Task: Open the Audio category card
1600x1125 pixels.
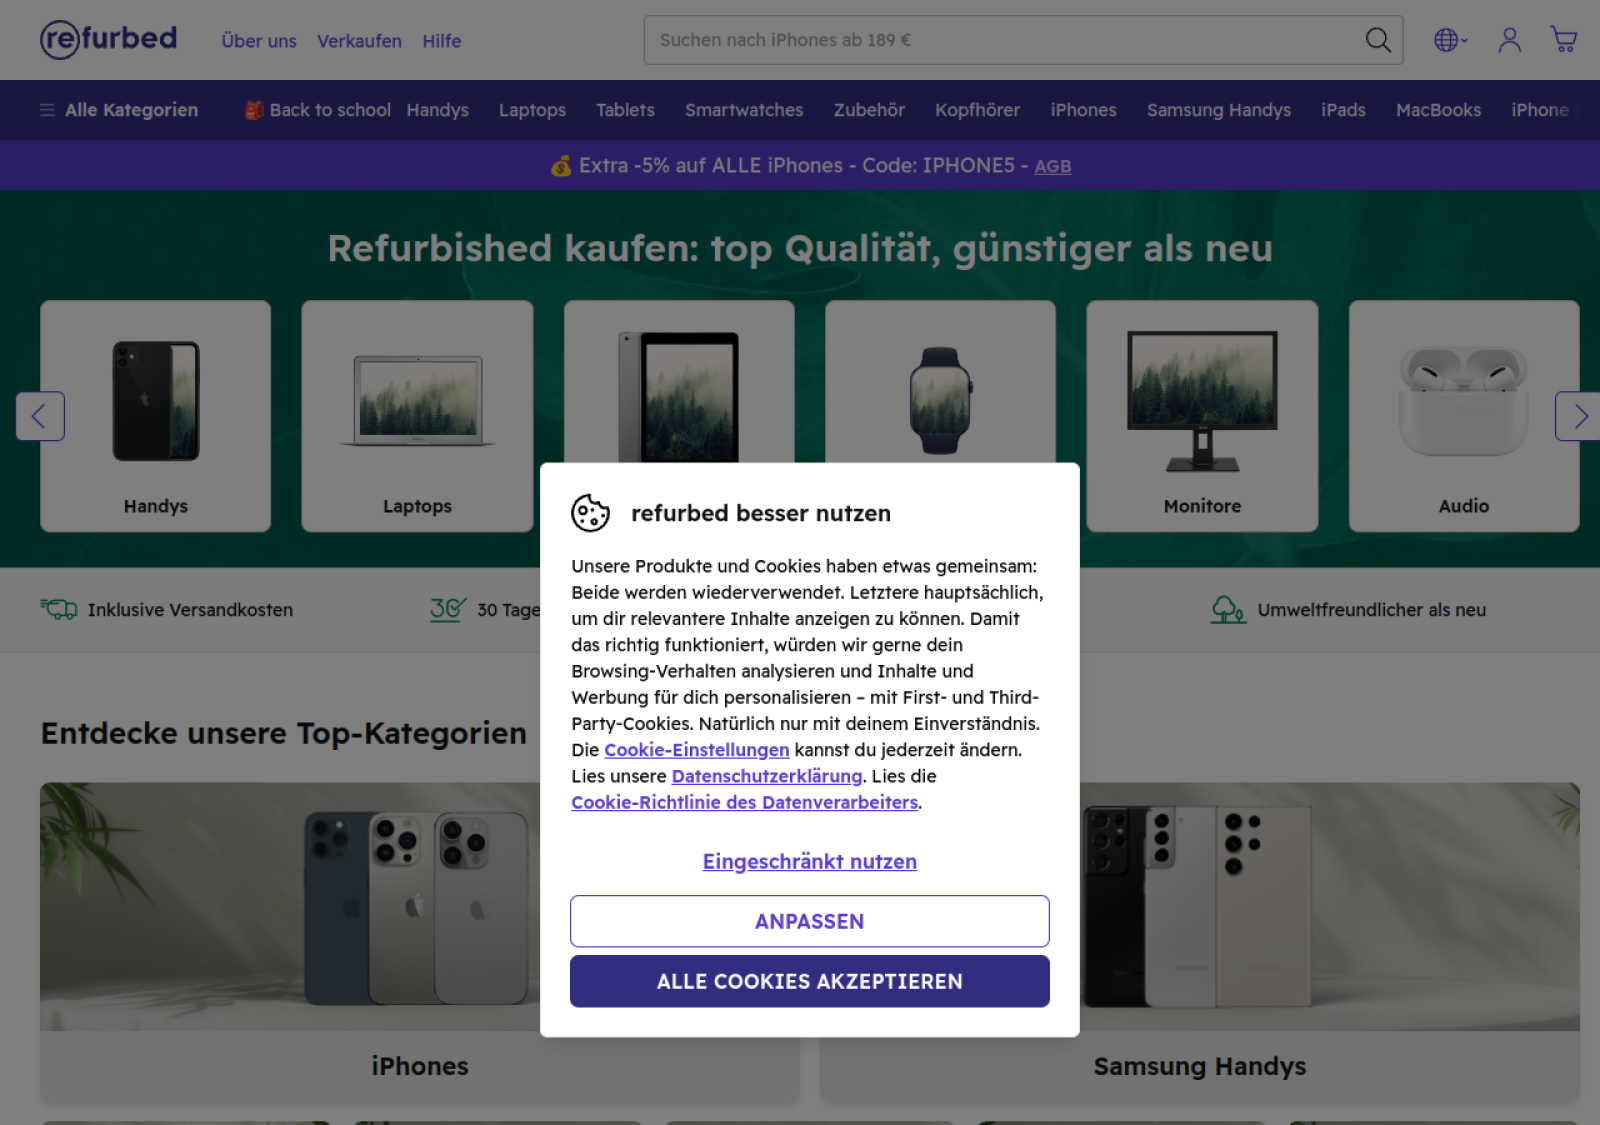Action: pyautogui.click(x=1464, y=416)
